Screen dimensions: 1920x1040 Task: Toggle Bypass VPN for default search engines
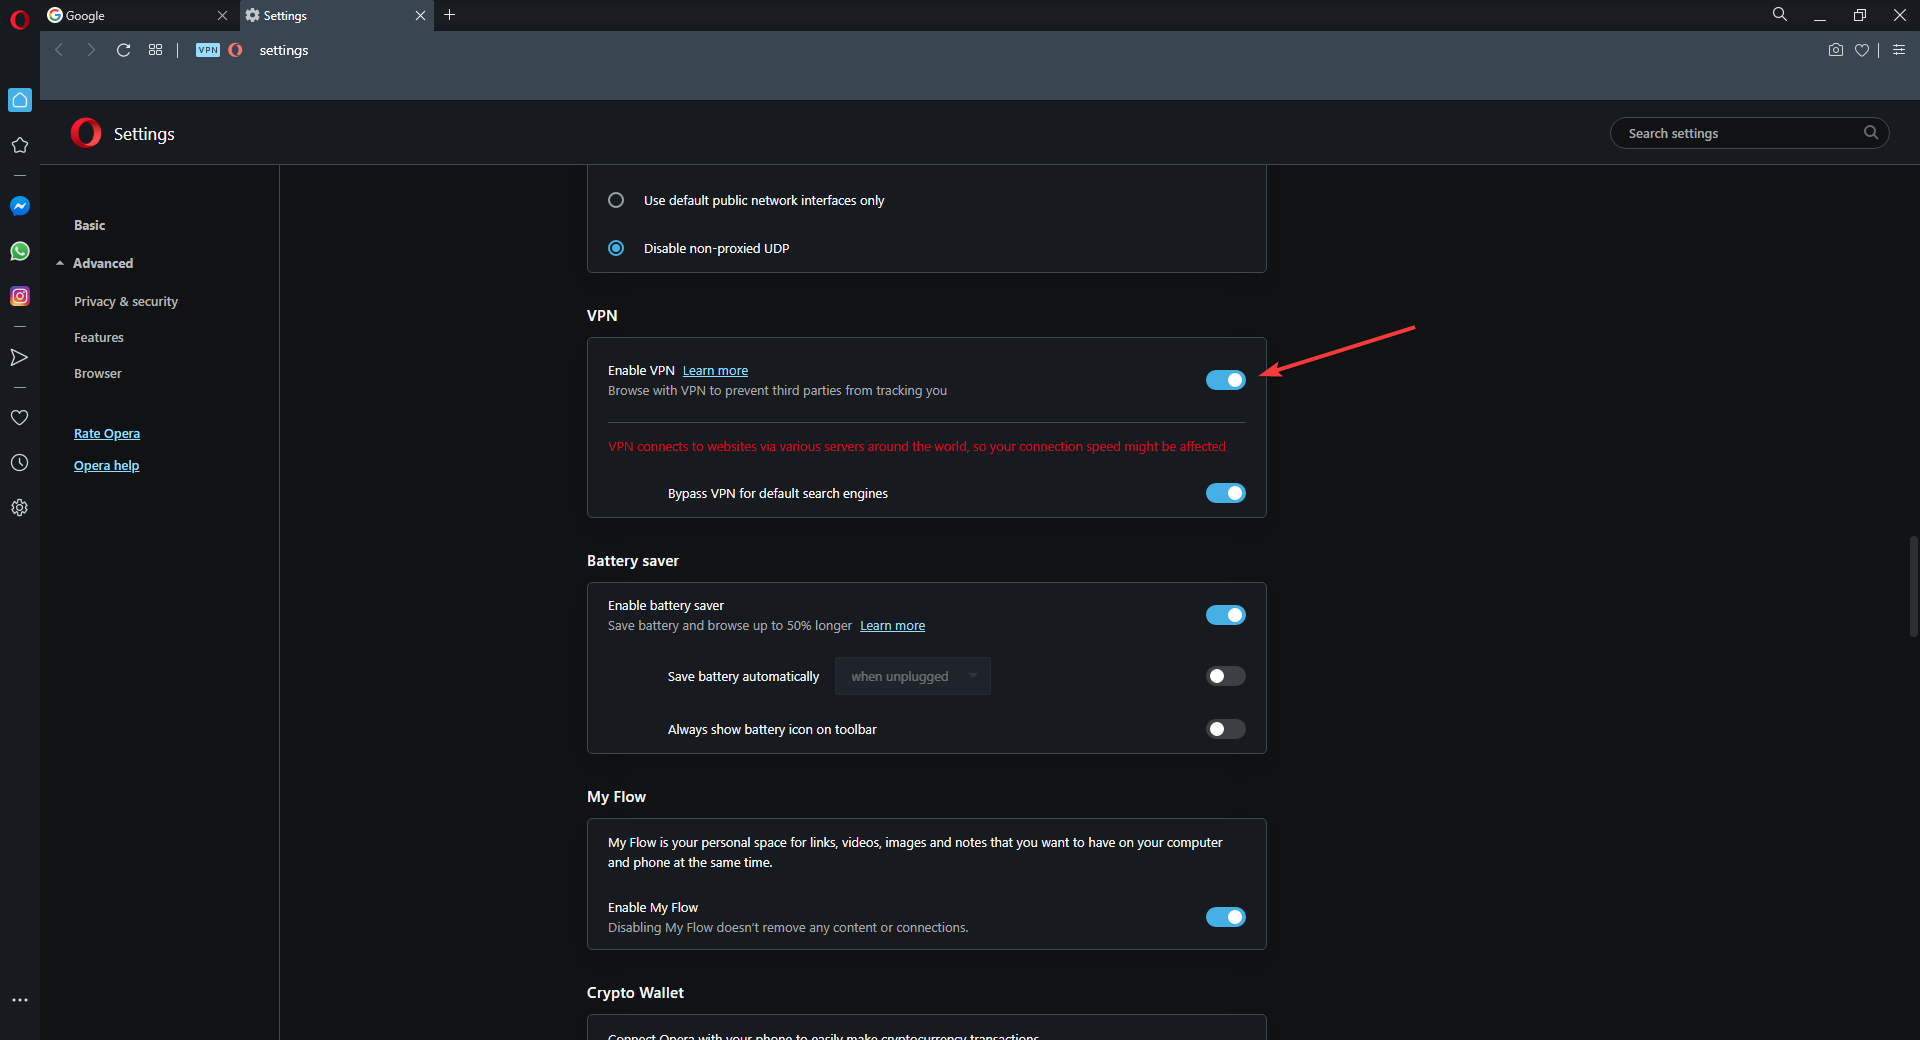pos(1226,493)
